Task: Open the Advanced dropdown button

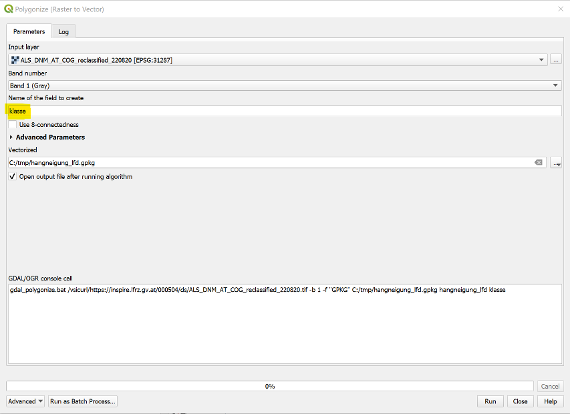Action: pyautogui.click(x=25, y=401)
